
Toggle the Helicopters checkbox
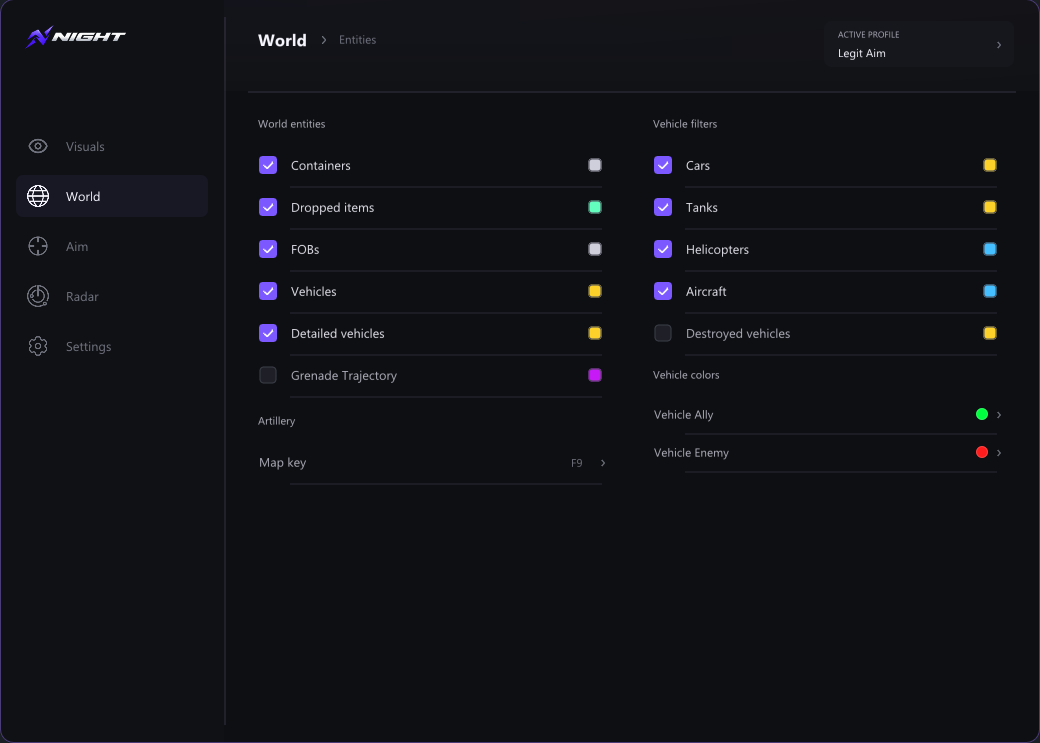point(663,249)
